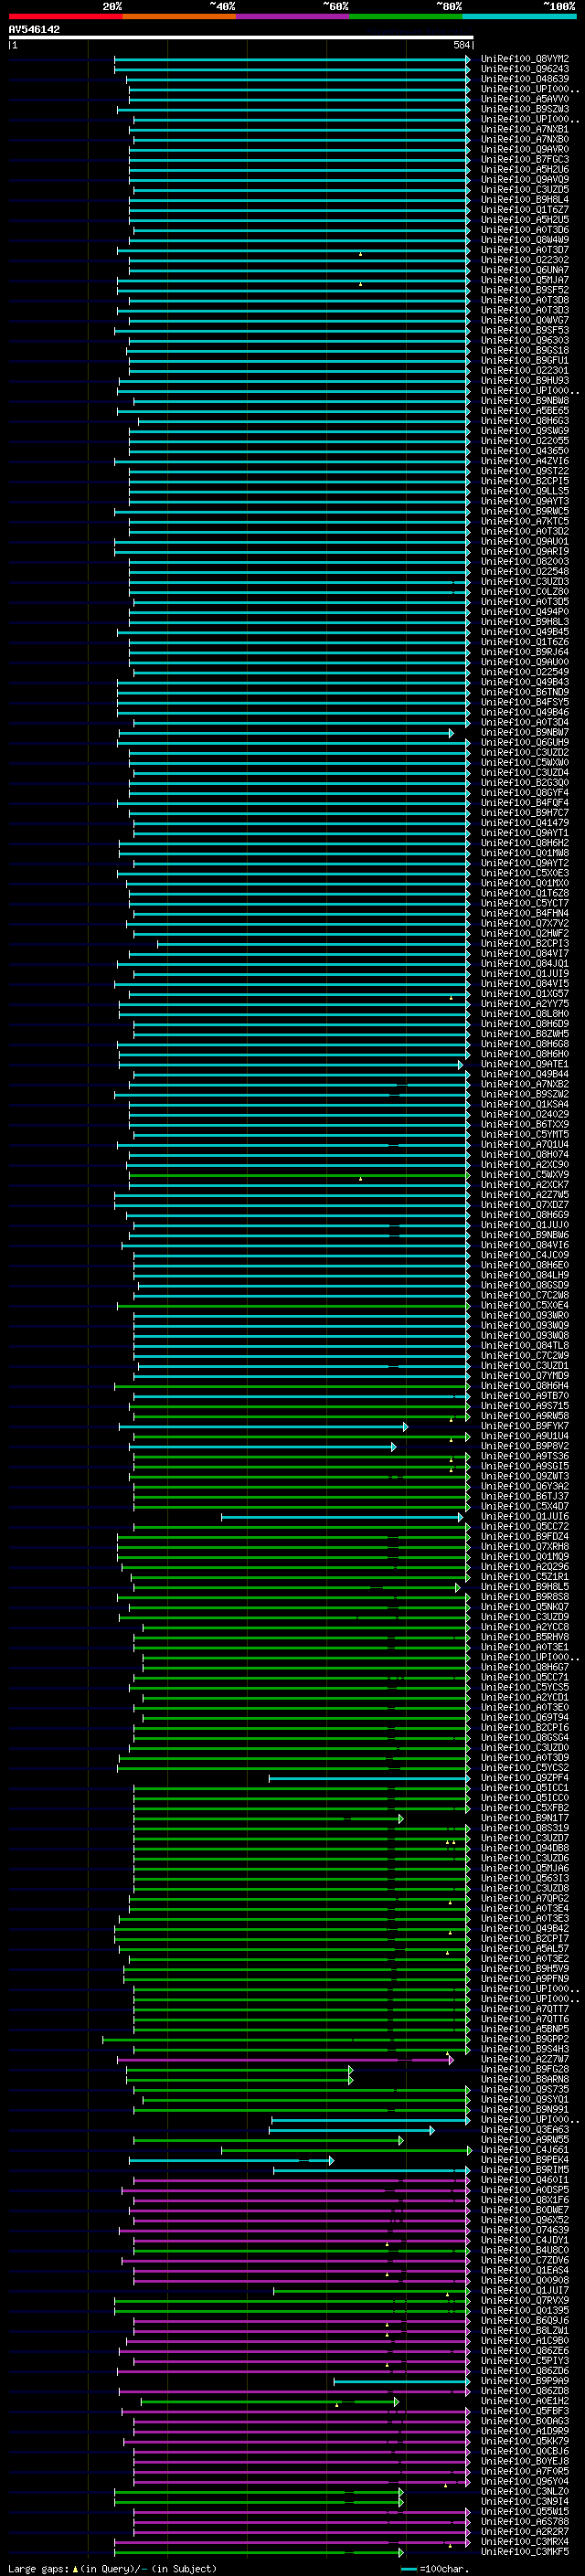Select hit label UniRef100_B9GFU1
Screen dimensions: 585x2576
pyautogui.click(x=525, y=360)
